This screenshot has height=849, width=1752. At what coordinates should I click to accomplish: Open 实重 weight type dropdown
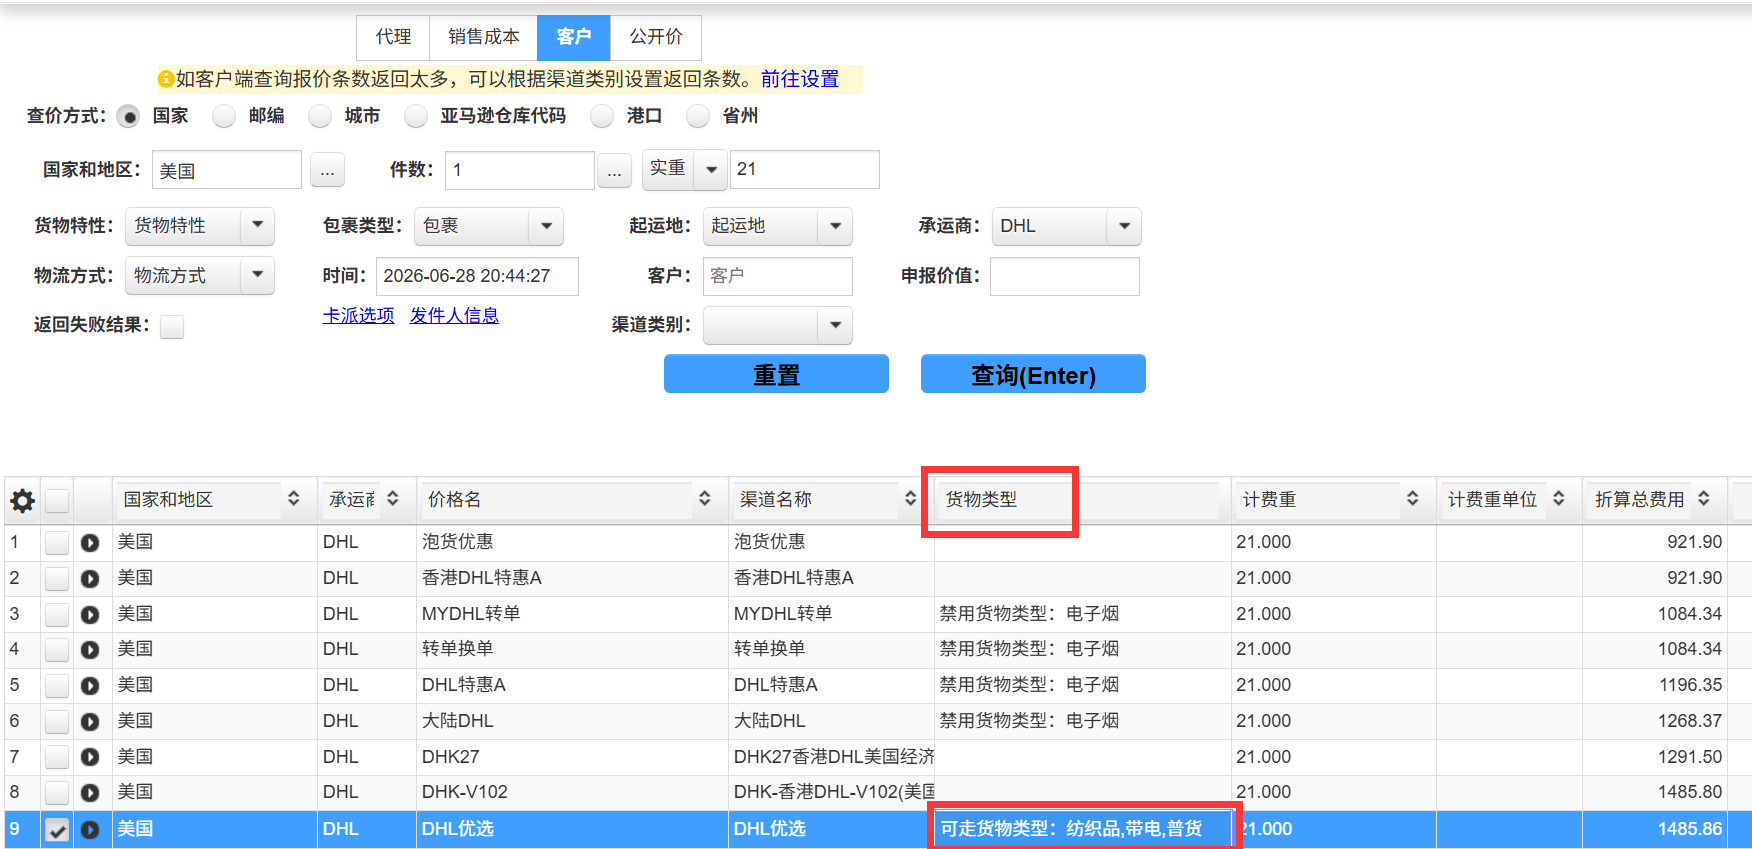click(x=684, y=169)
